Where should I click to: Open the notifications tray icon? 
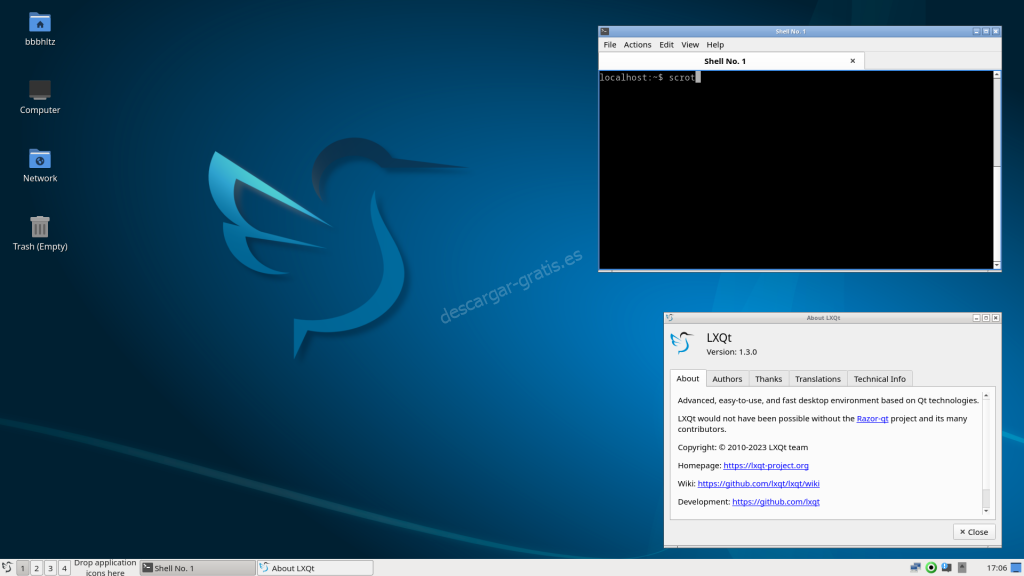[946, 568]
